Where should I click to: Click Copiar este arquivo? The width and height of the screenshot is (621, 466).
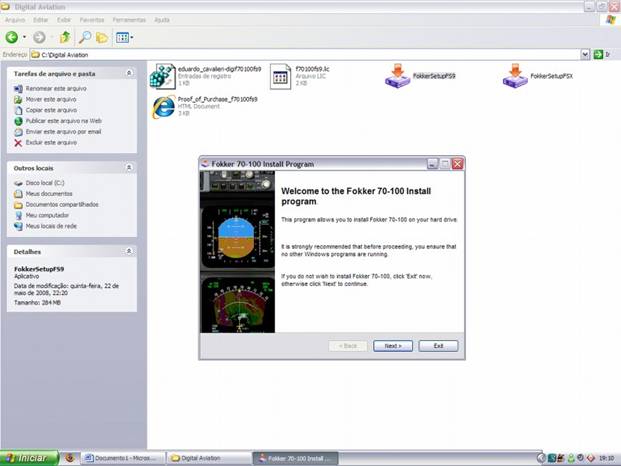[x=51, y=110]
